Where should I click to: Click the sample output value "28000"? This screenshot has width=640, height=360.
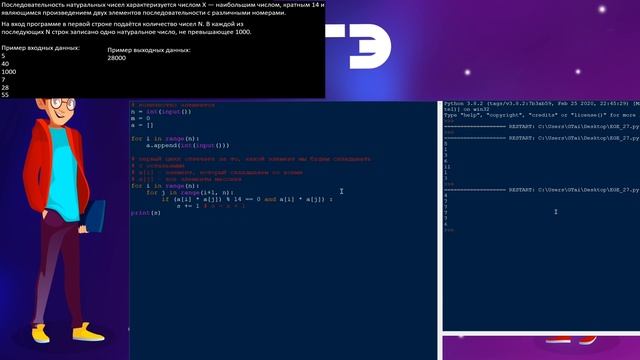[117, 58]
